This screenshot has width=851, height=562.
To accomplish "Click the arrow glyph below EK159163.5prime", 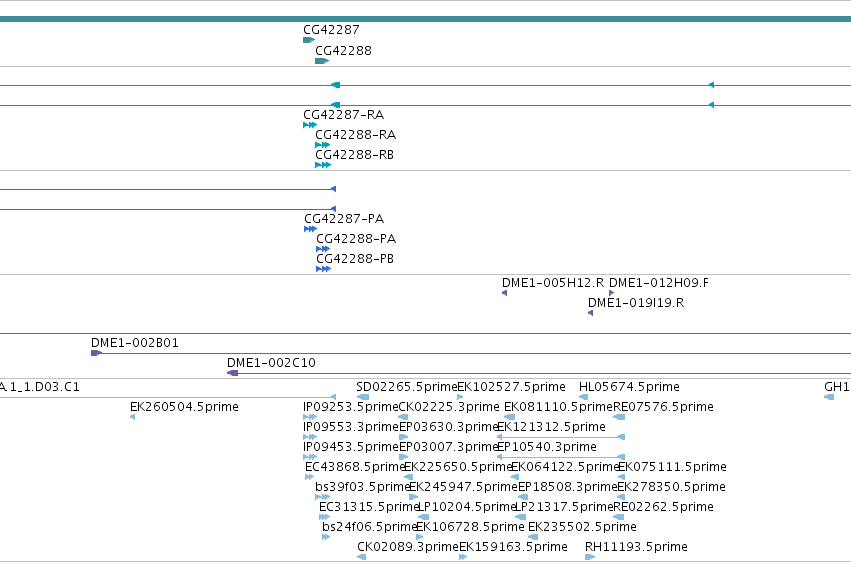I will pos(463,557).
